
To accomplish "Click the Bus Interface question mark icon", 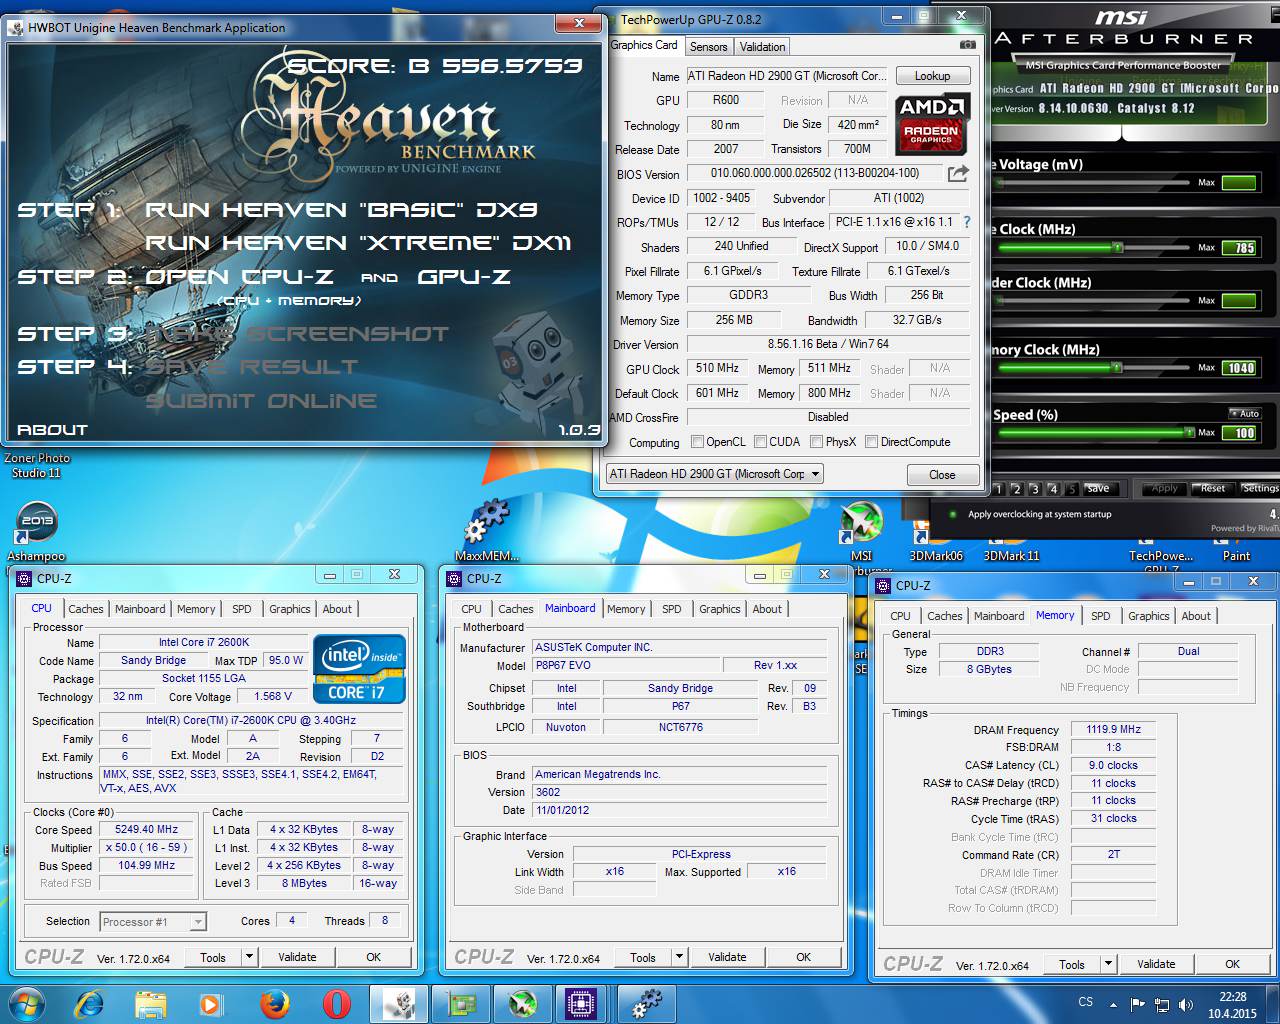I will click(x=966, y=222).
